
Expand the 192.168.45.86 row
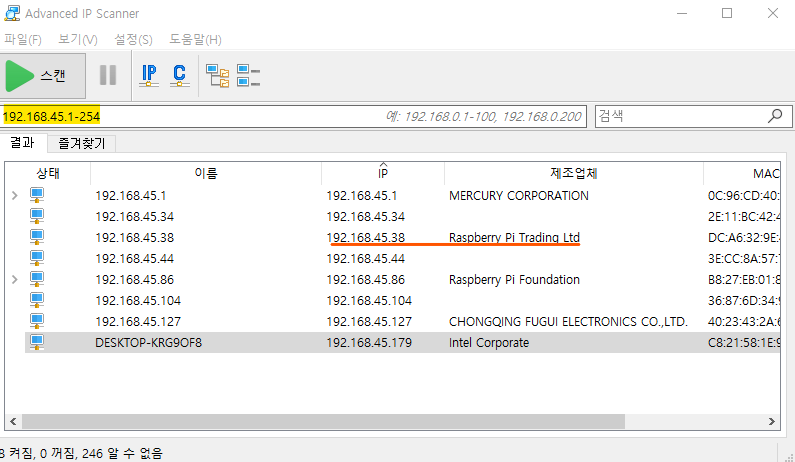click(x=15, y=279)
